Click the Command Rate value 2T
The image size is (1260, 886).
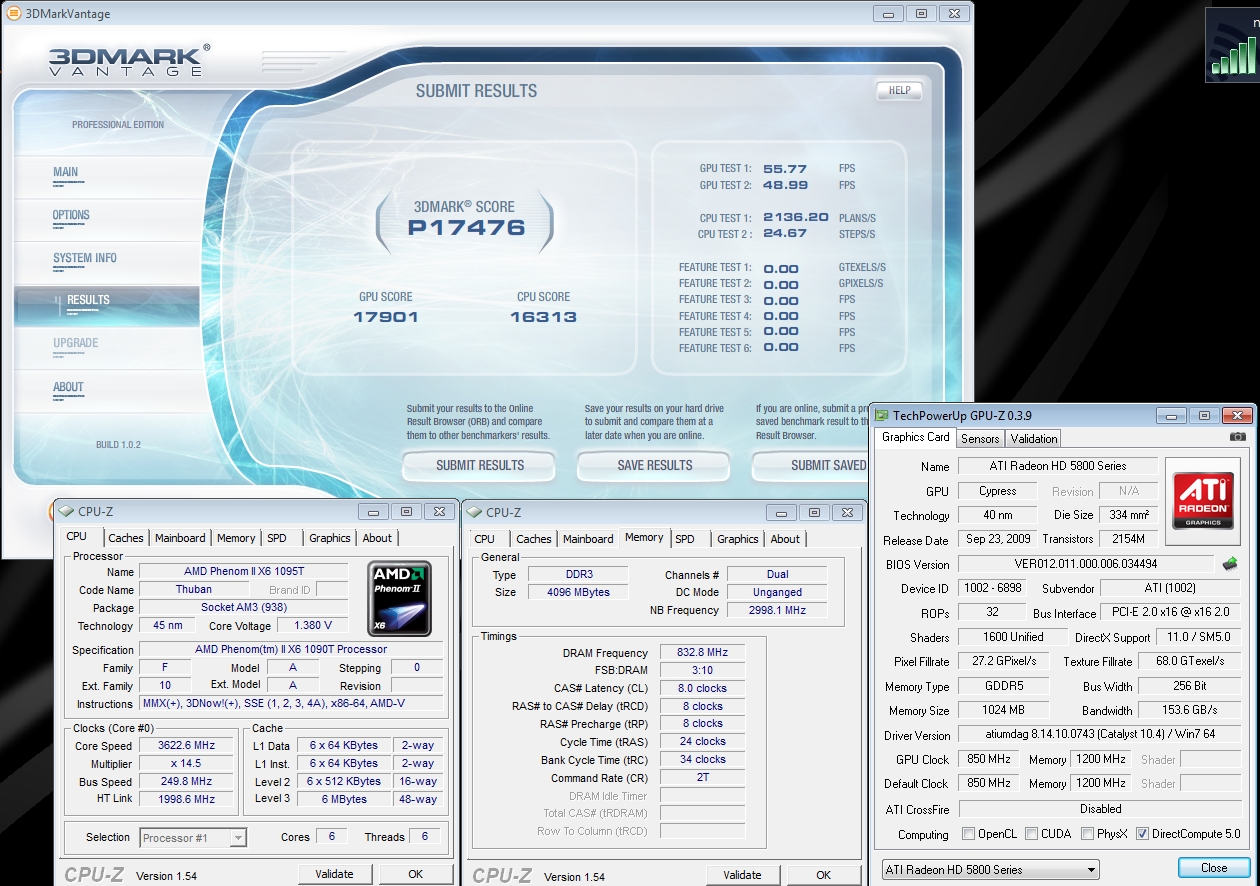tap(702, 777)
